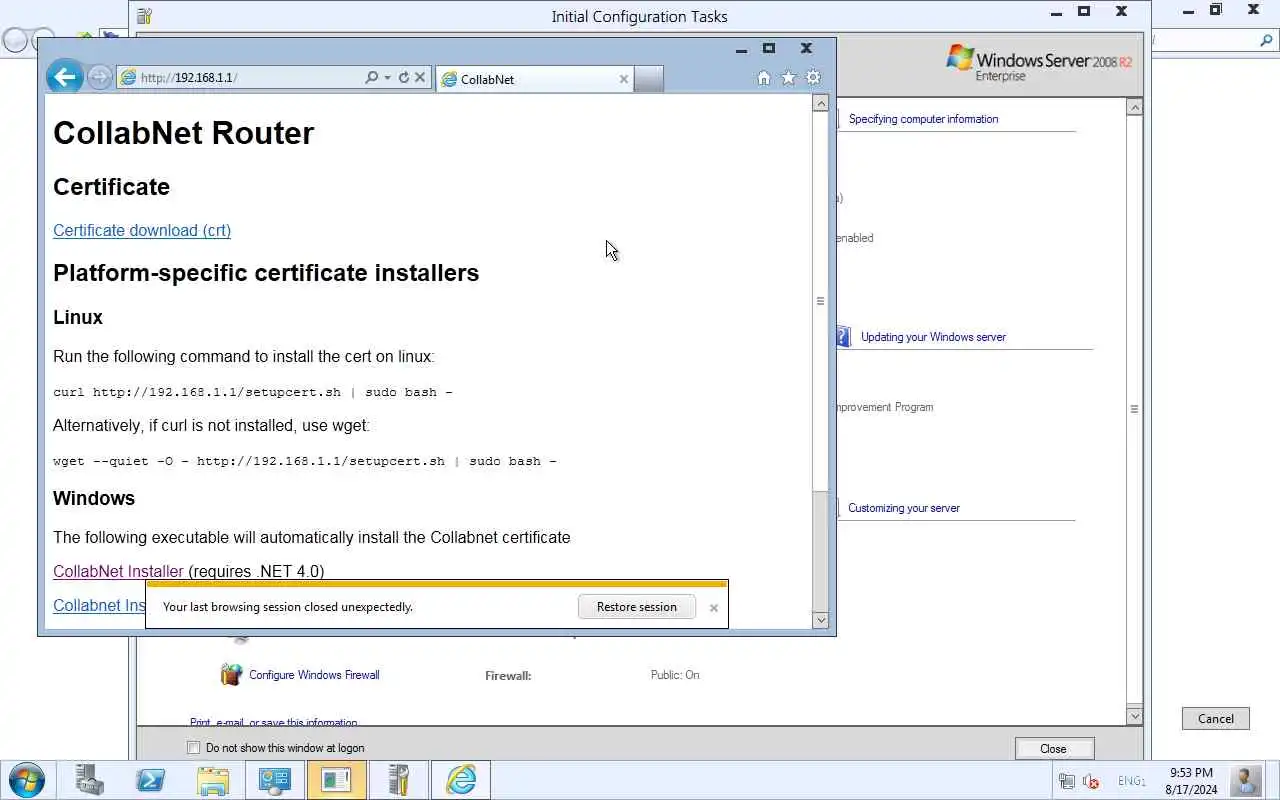Click the IE page scroll down arrow
The image size is (1280, 800).
[821, 620]
